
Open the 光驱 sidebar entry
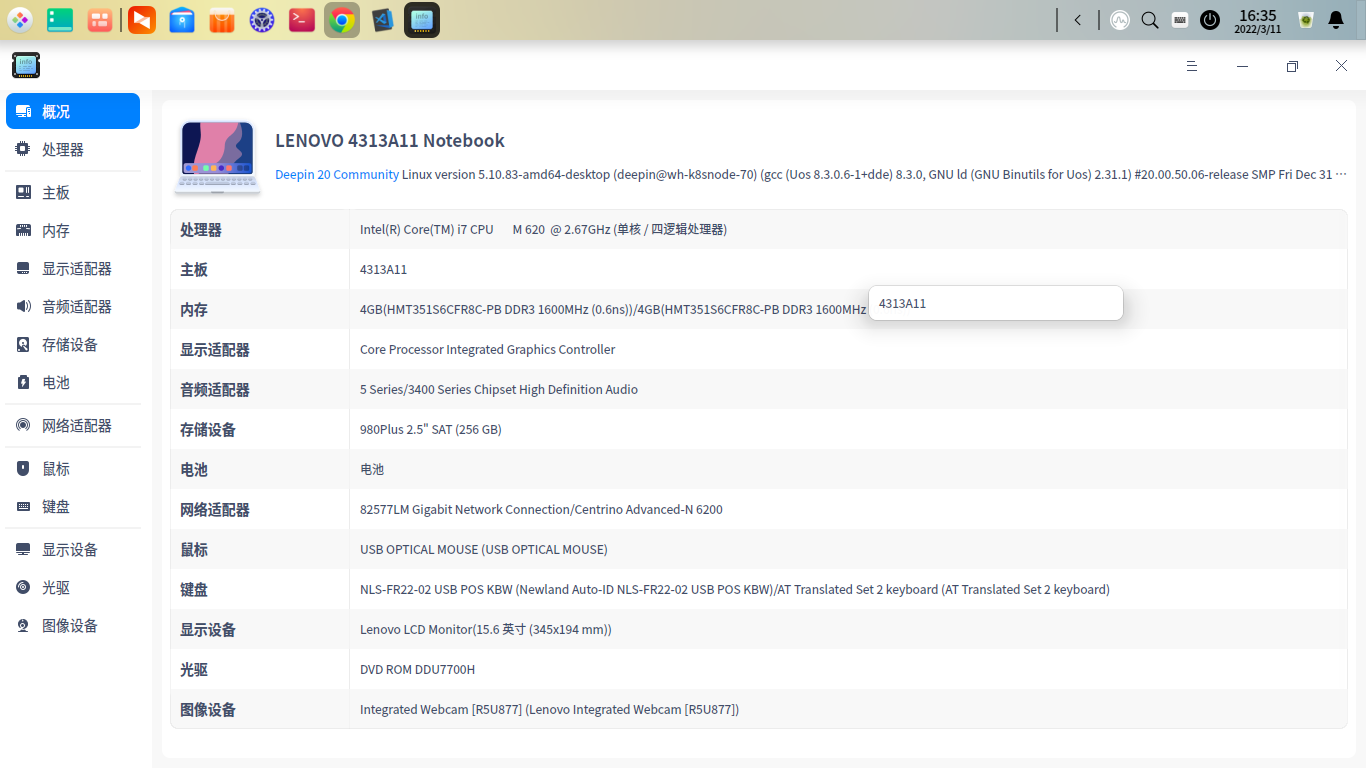tap(73, 587)
